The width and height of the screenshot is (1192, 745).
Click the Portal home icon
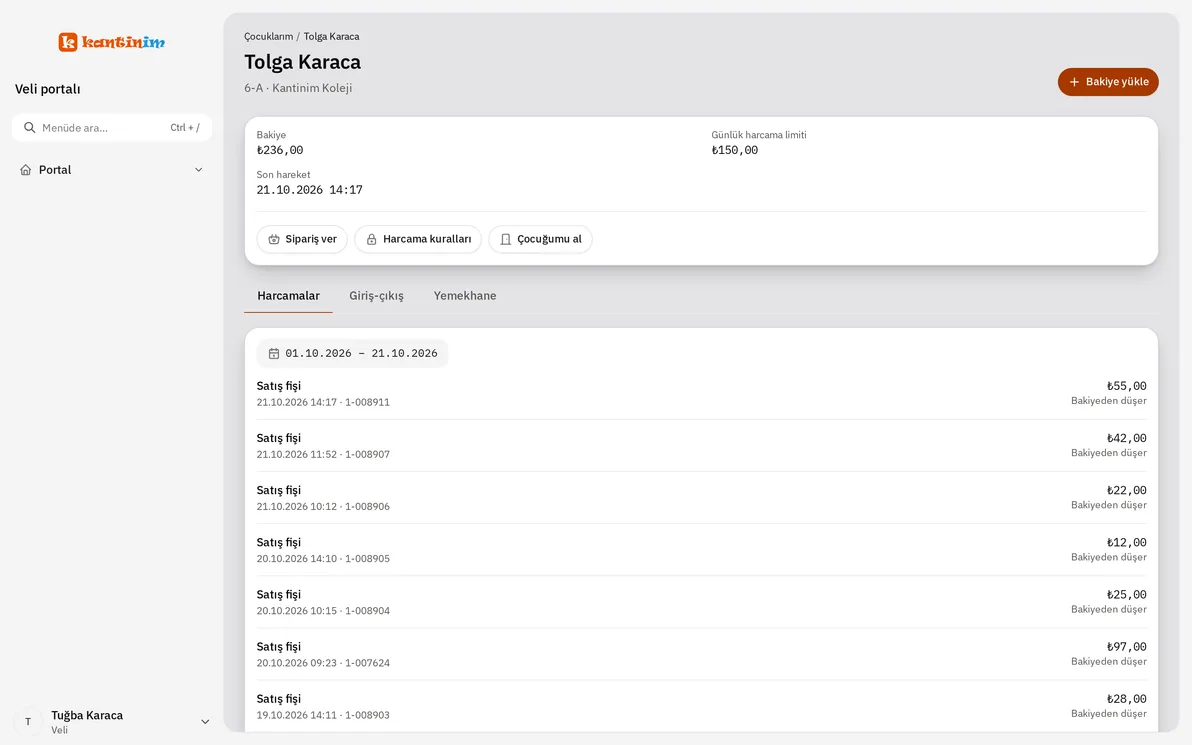click(26, 170)
